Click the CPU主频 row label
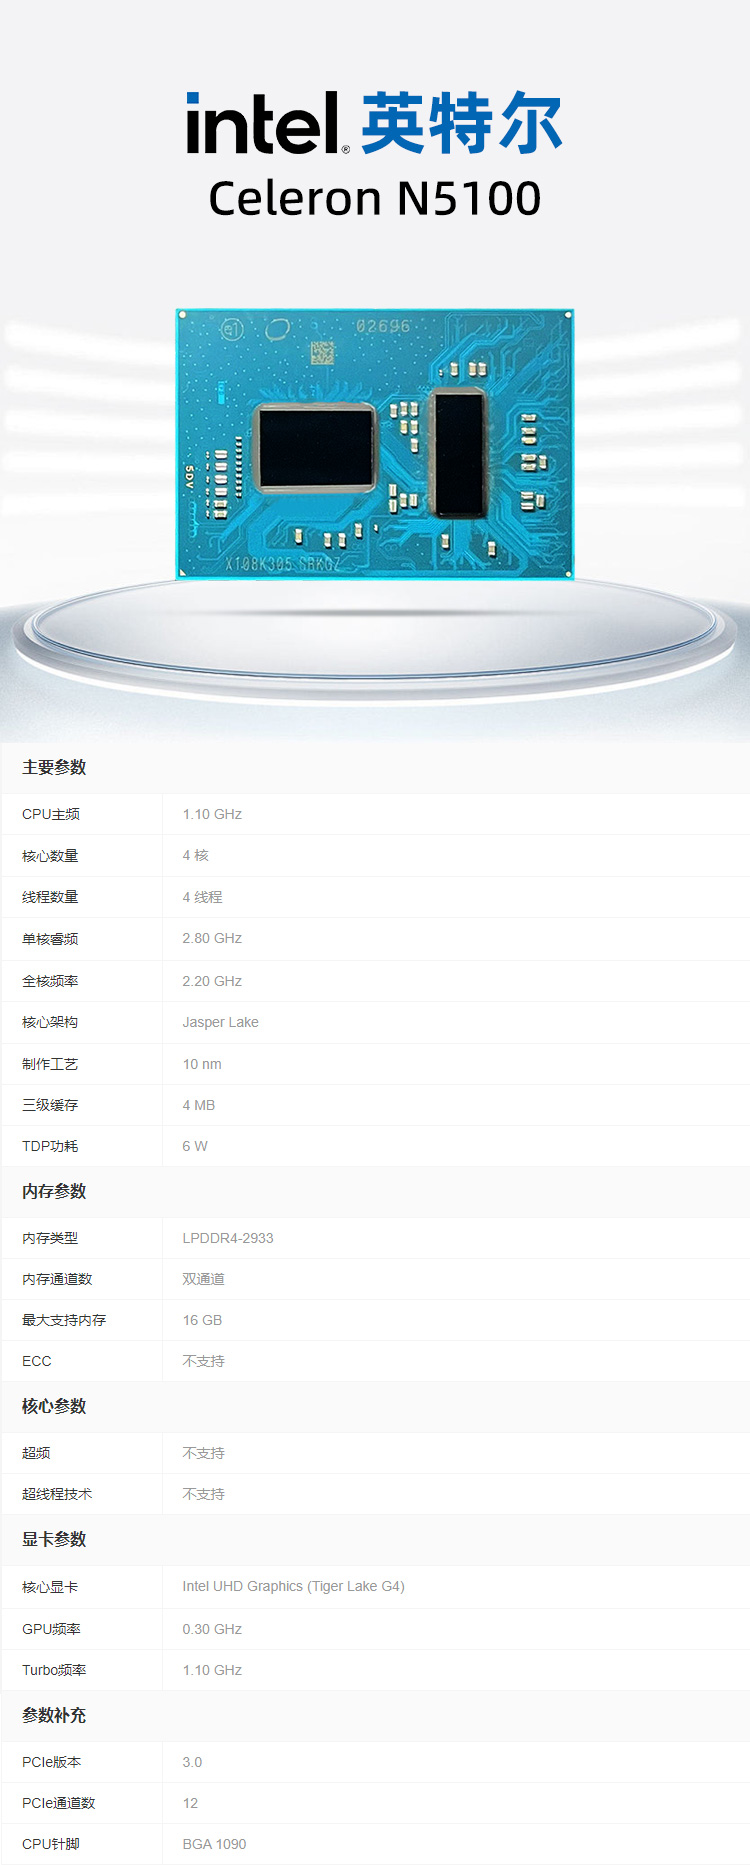 tap(51, 814)
